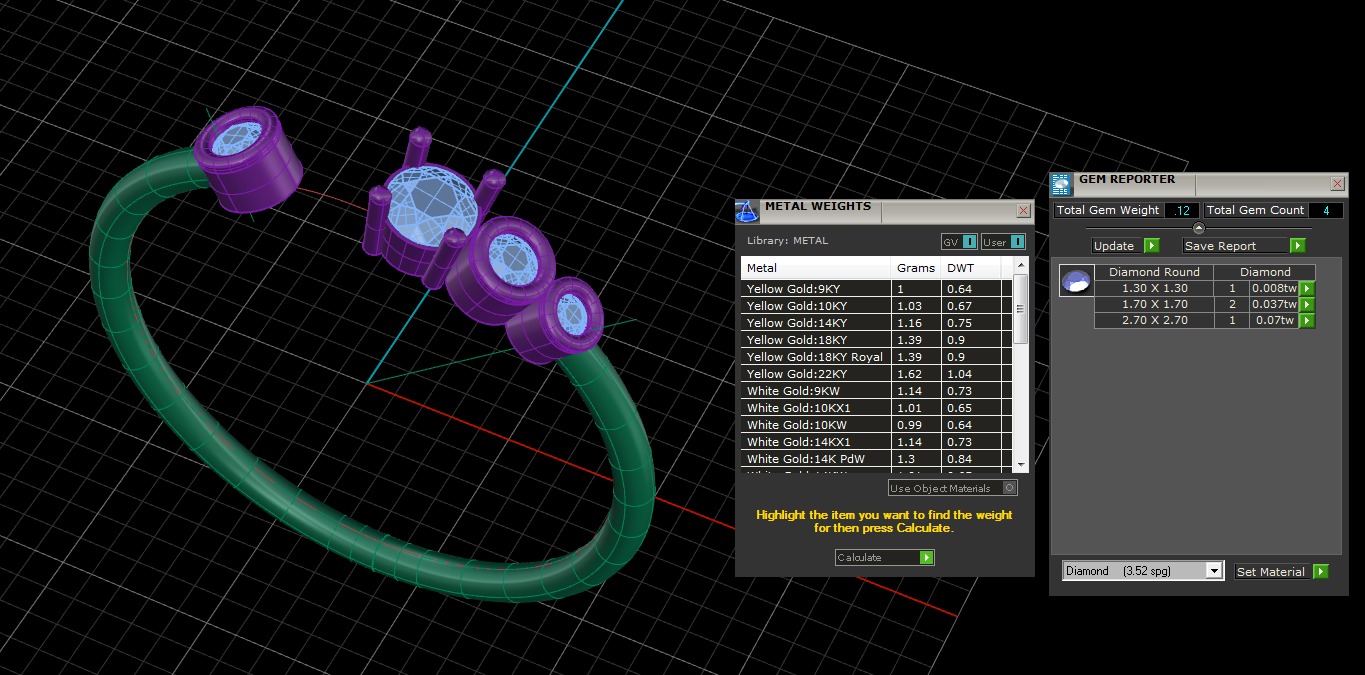Click the Calculate button in Metal Weights
The image size is (1365, 675).
coord(884,558)
